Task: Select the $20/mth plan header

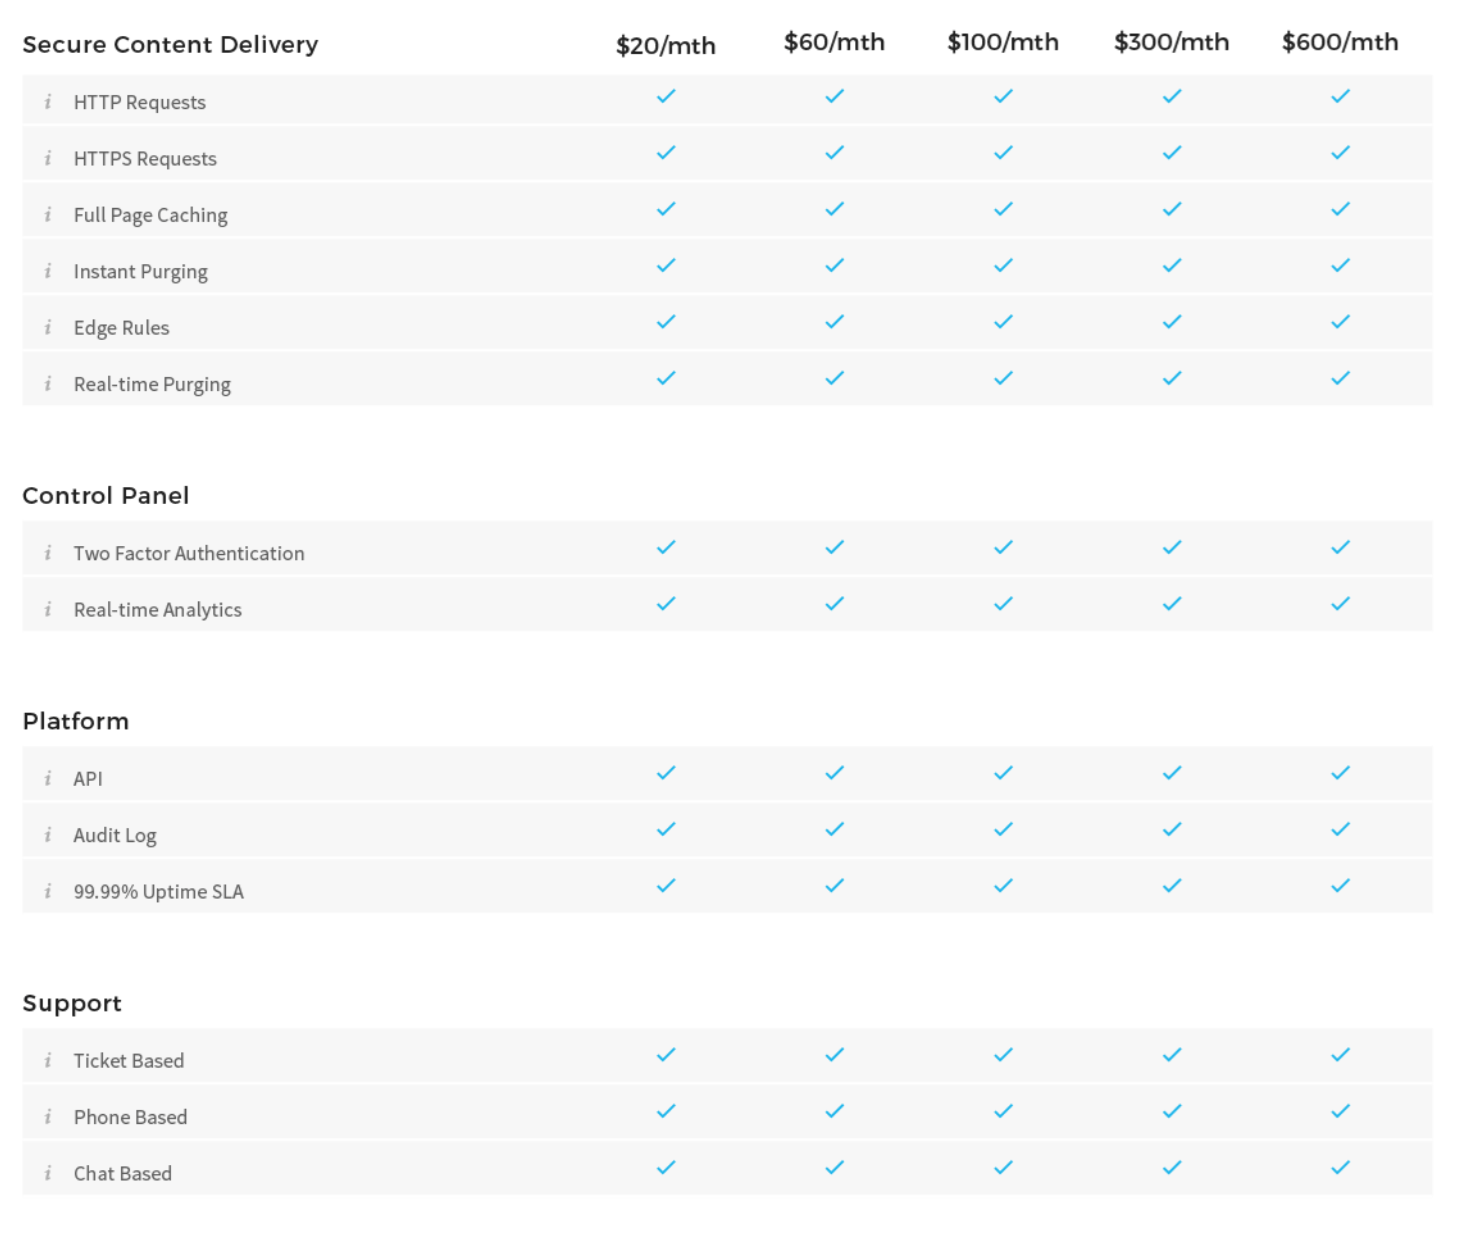Action: (666, 46)
